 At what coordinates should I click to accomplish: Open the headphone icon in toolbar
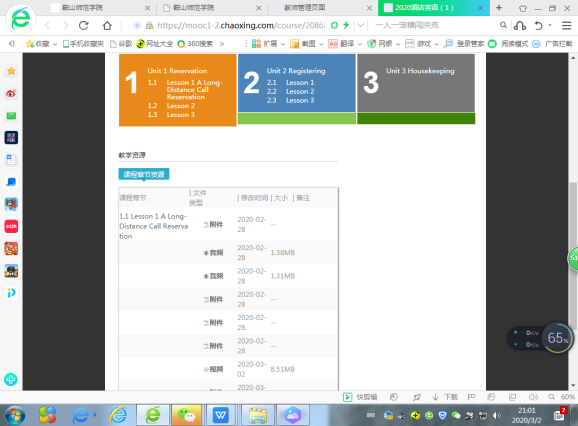pos(520,25)
